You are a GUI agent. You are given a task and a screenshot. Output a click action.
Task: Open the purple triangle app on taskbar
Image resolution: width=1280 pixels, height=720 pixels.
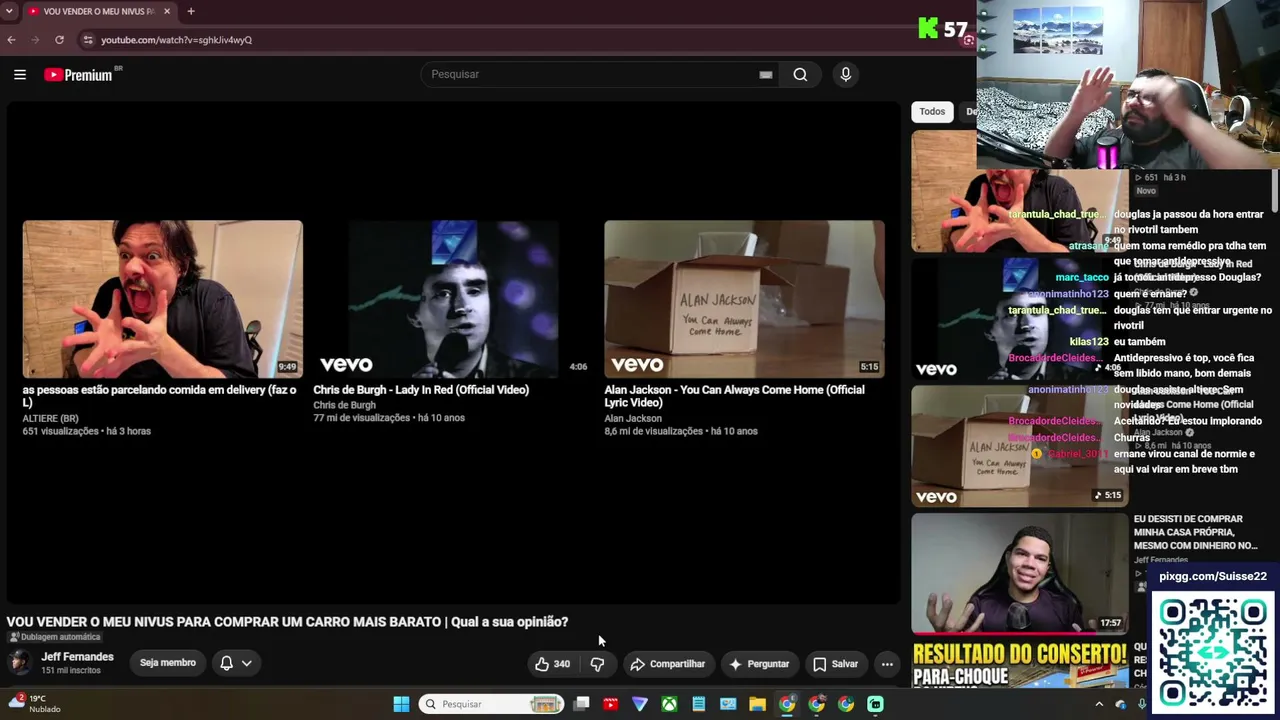[640, 704]
